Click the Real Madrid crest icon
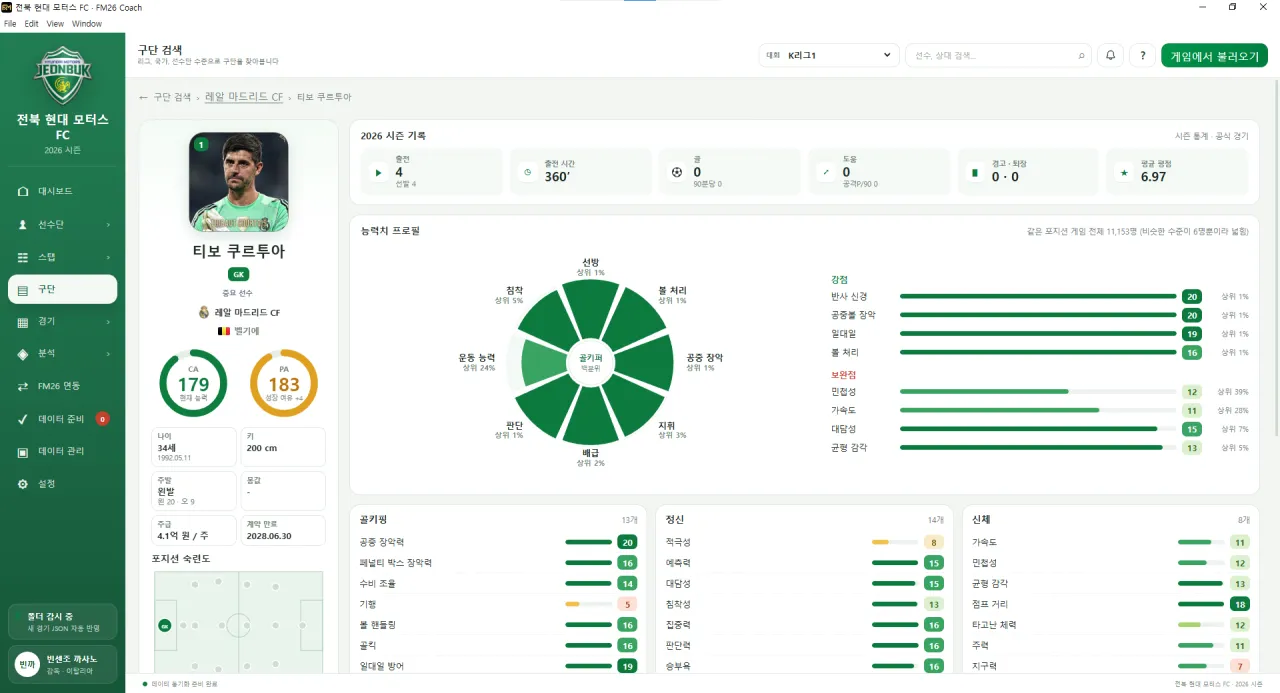Image resolution: width=1280 pixels, height=693 pixels. pyautogui.click(x=204, y=312)
